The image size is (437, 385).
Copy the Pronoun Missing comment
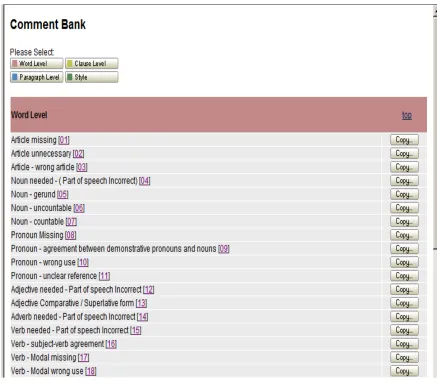point(404,235)
